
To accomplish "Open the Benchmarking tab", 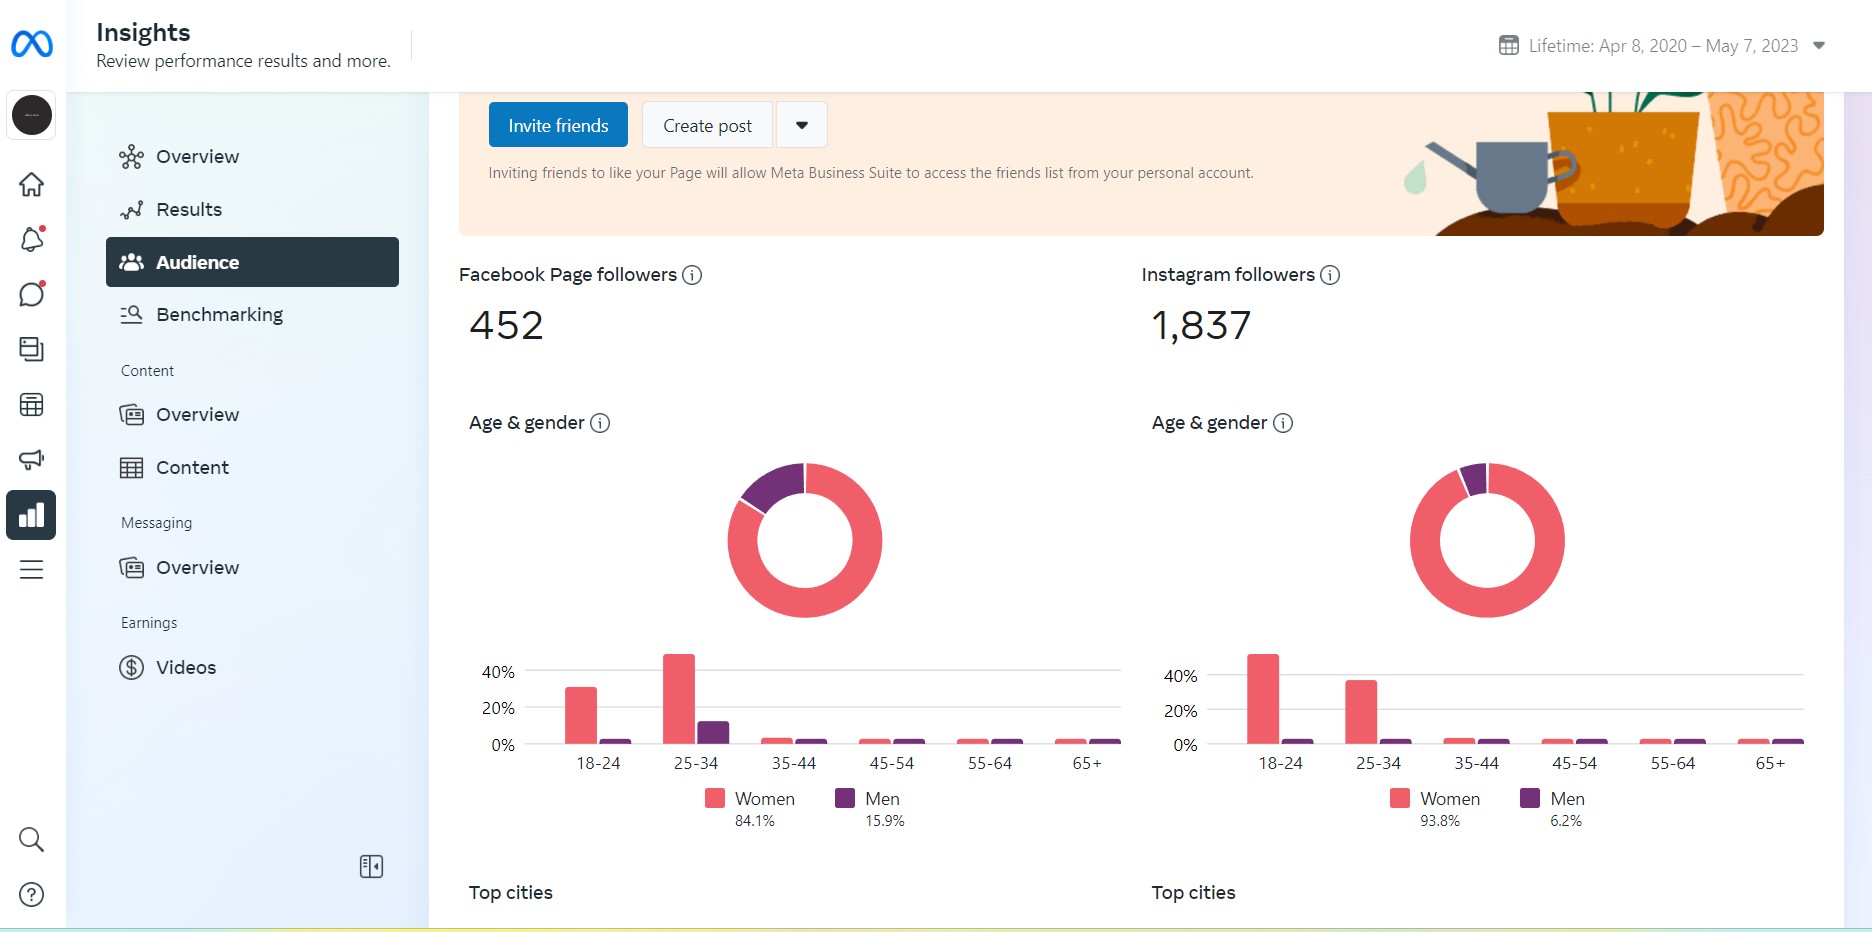I will [252, 315].
